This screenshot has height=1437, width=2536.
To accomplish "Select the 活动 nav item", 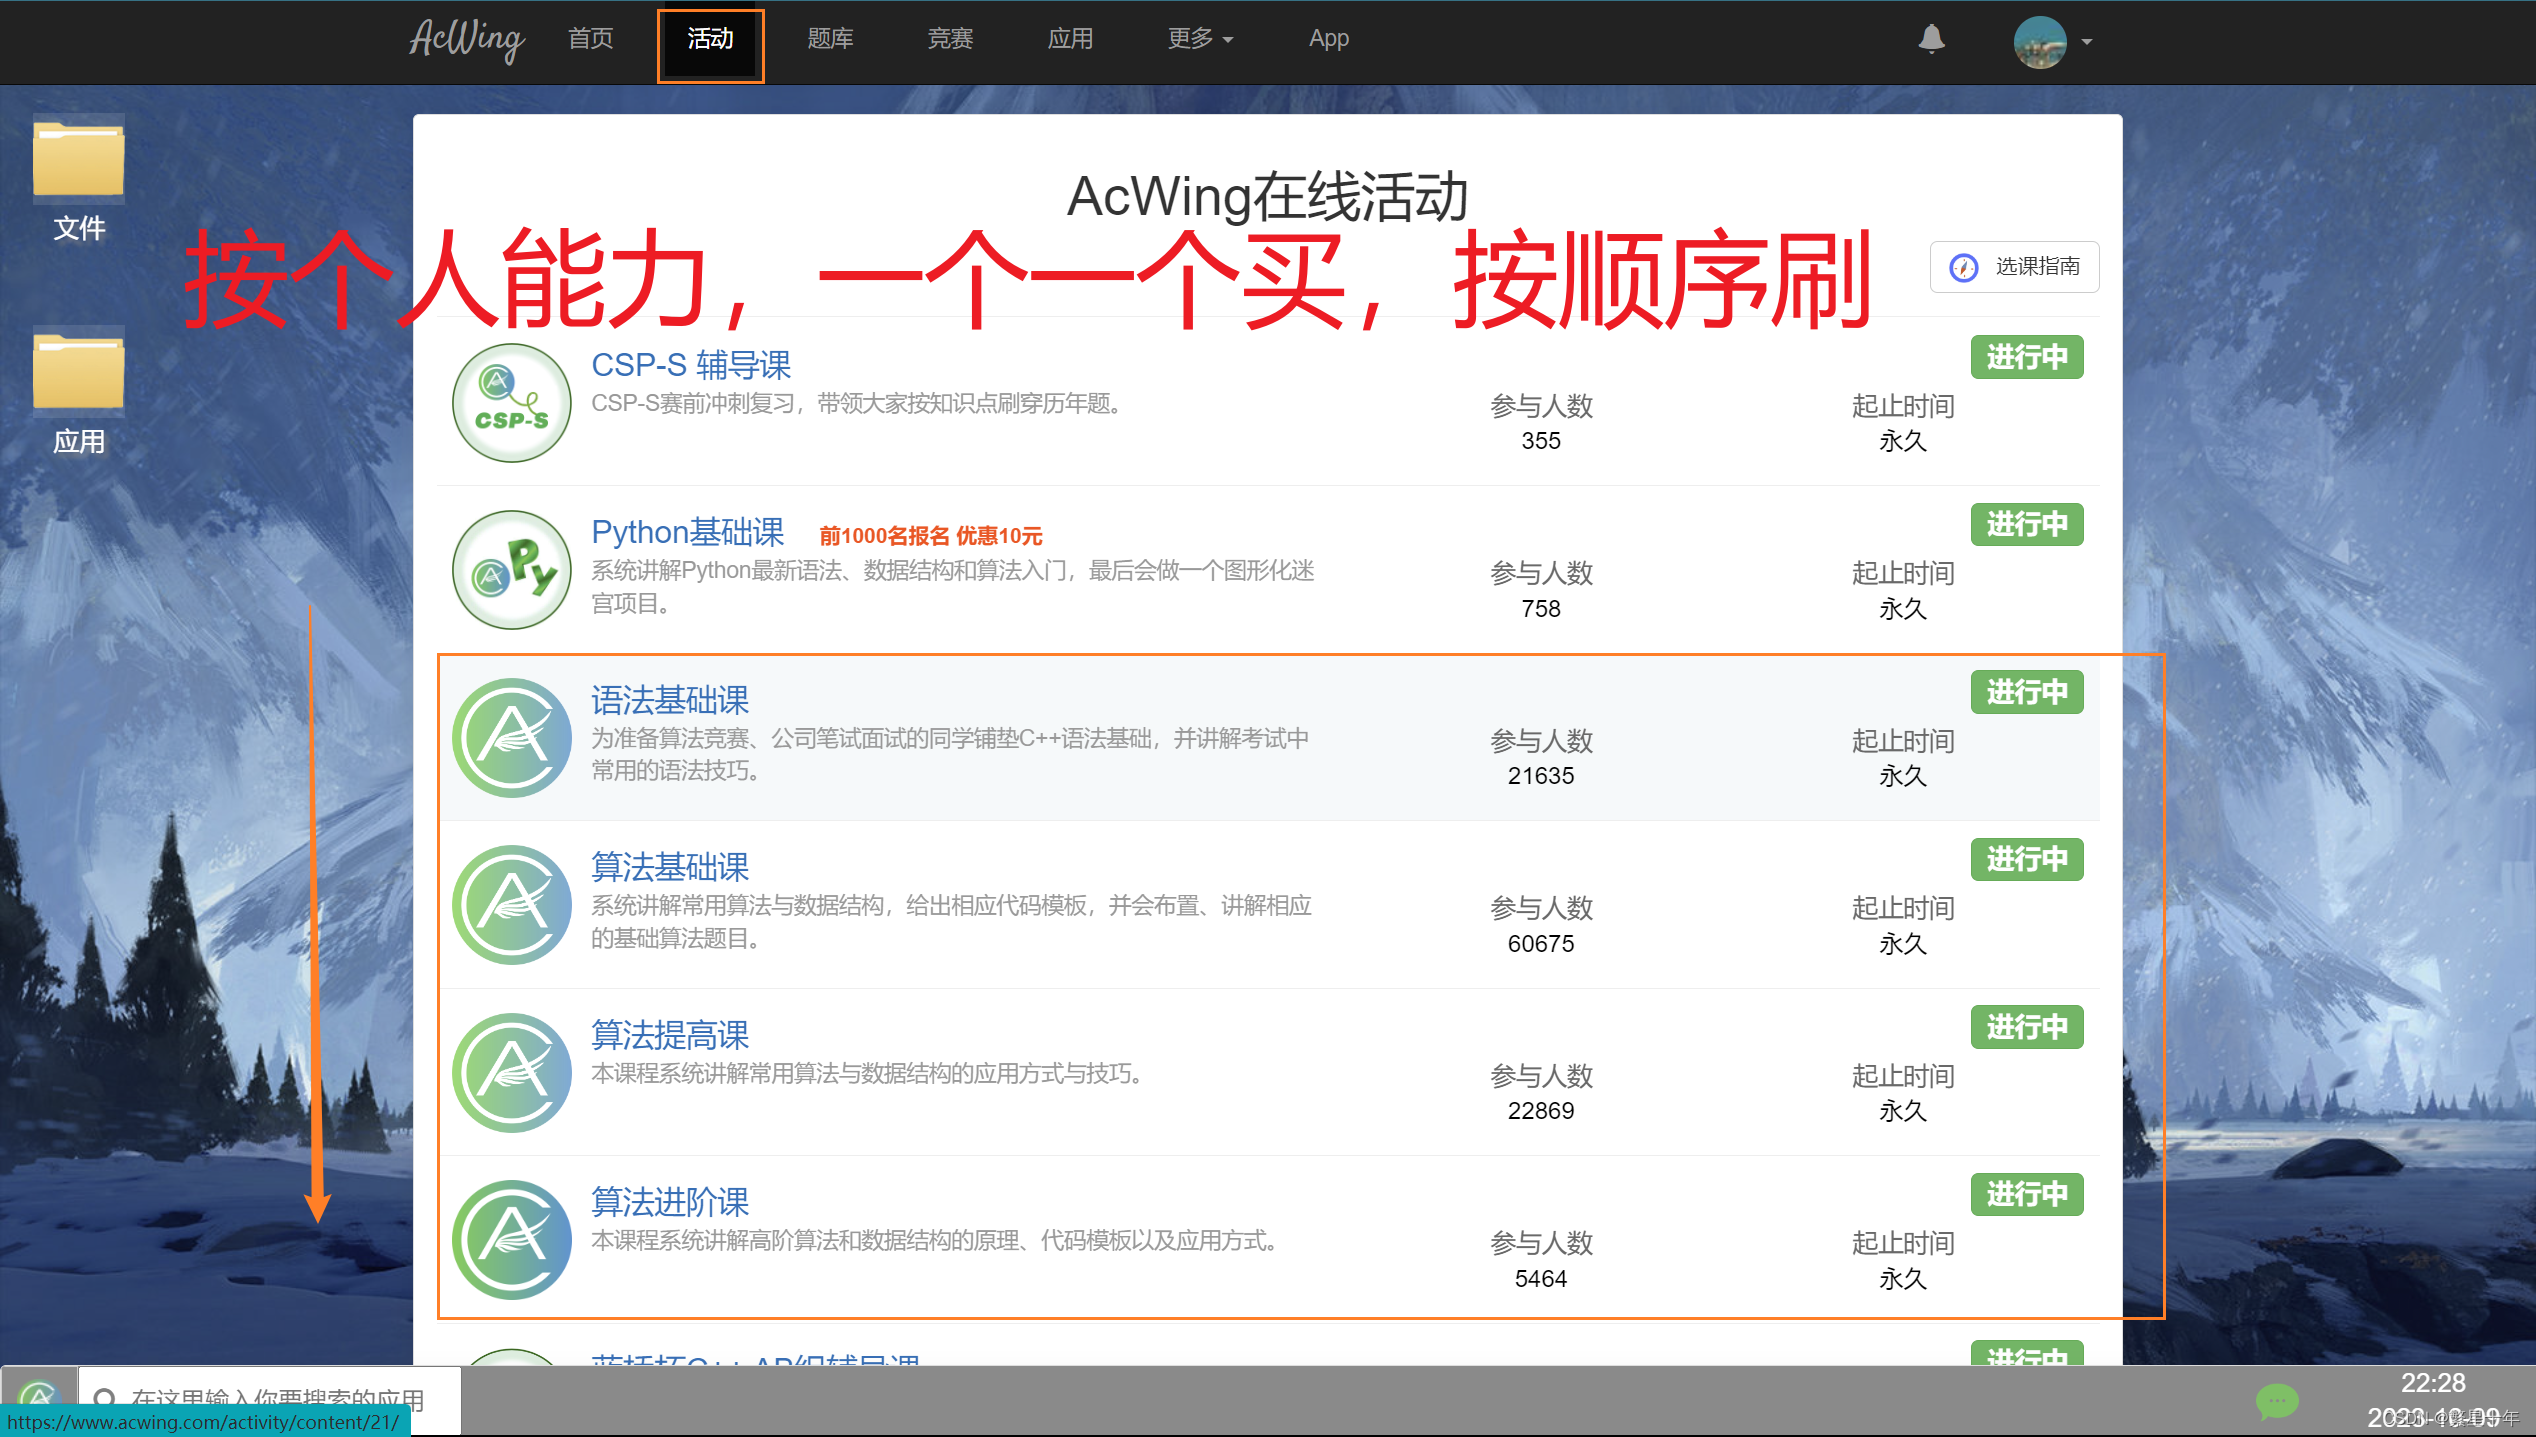I will (x=710, y=40).
